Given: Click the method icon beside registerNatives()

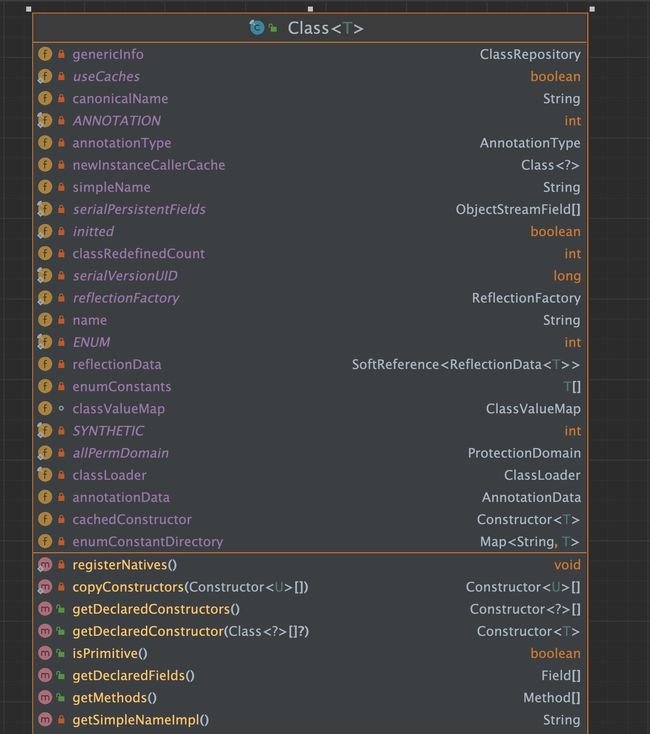Looking at the screenshot, I should coord(44,565).
